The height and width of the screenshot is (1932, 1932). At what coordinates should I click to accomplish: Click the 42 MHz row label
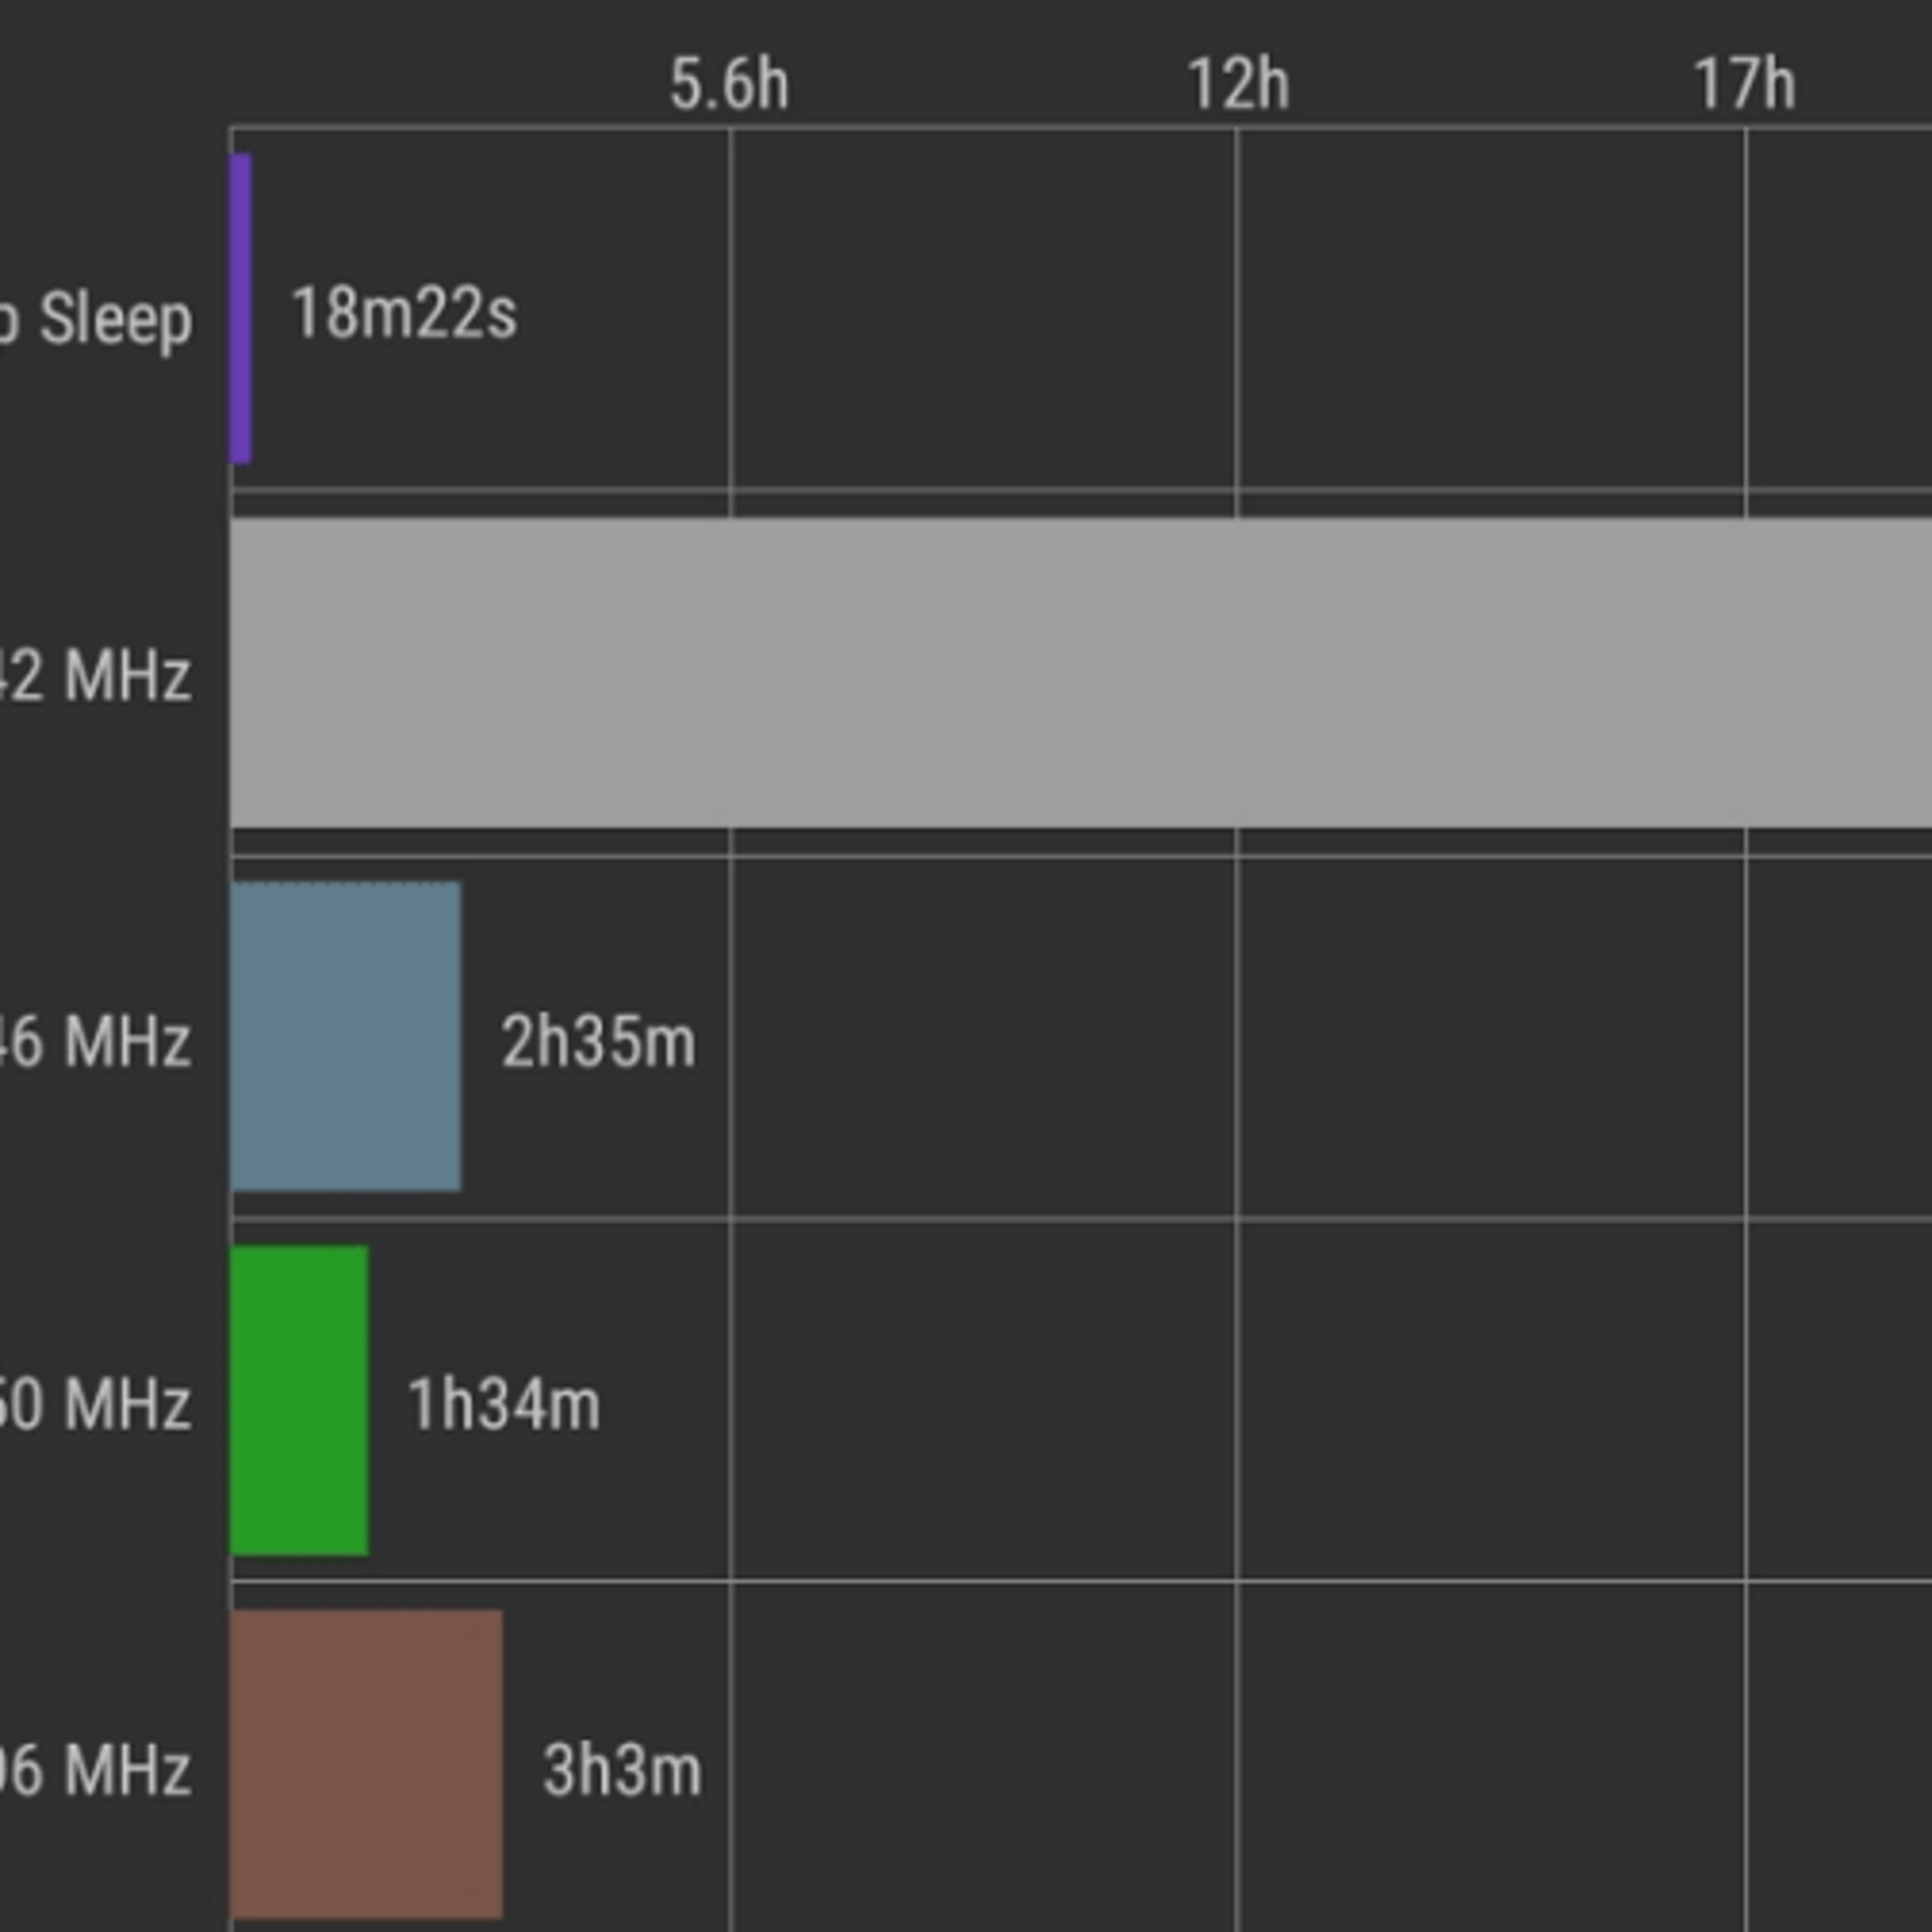pyautogui.click(x=96, y=676)
